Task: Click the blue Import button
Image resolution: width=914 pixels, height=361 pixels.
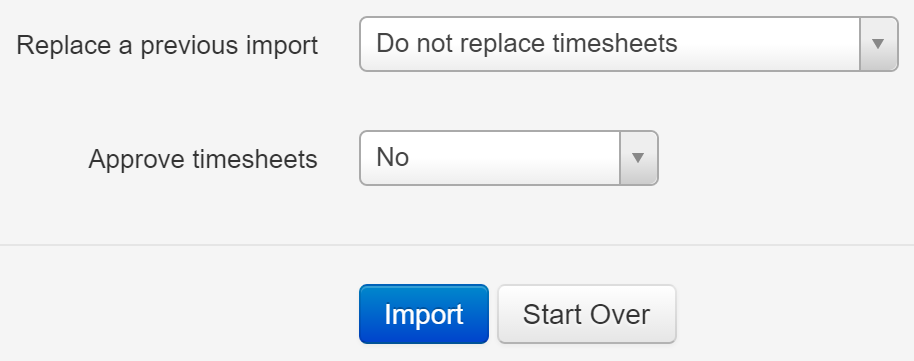Action: point(424,314)
